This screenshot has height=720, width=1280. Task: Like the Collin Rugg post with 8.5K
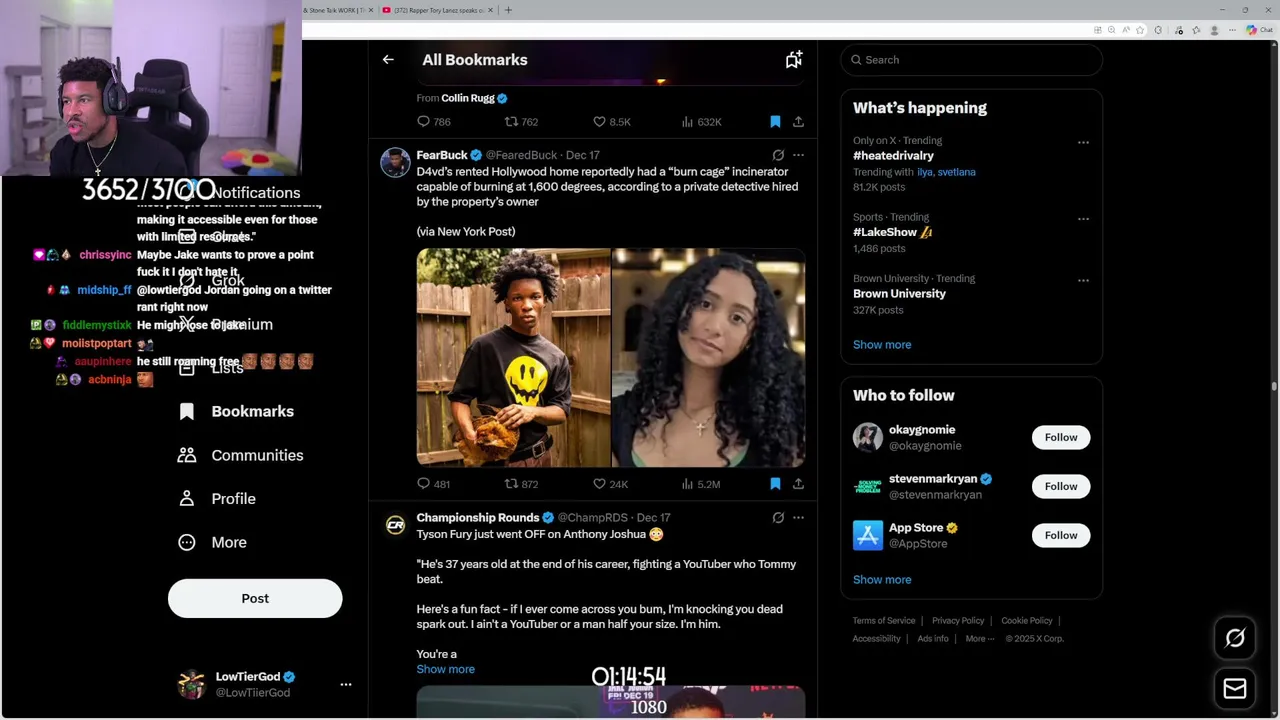(x=611, y=122)
